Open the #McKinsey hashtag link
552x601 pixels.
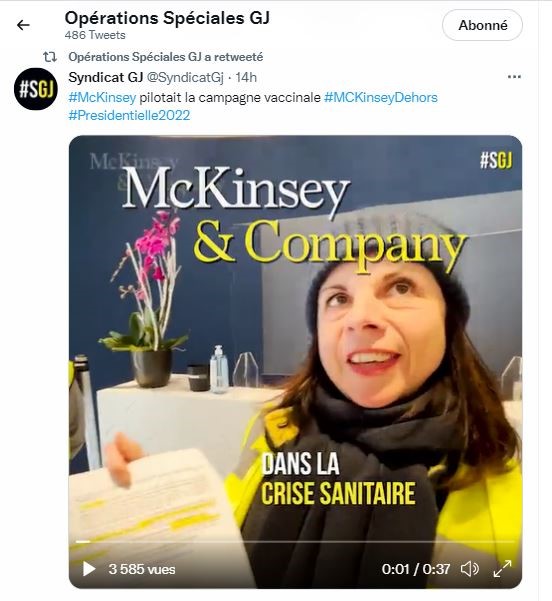(102, 97)
